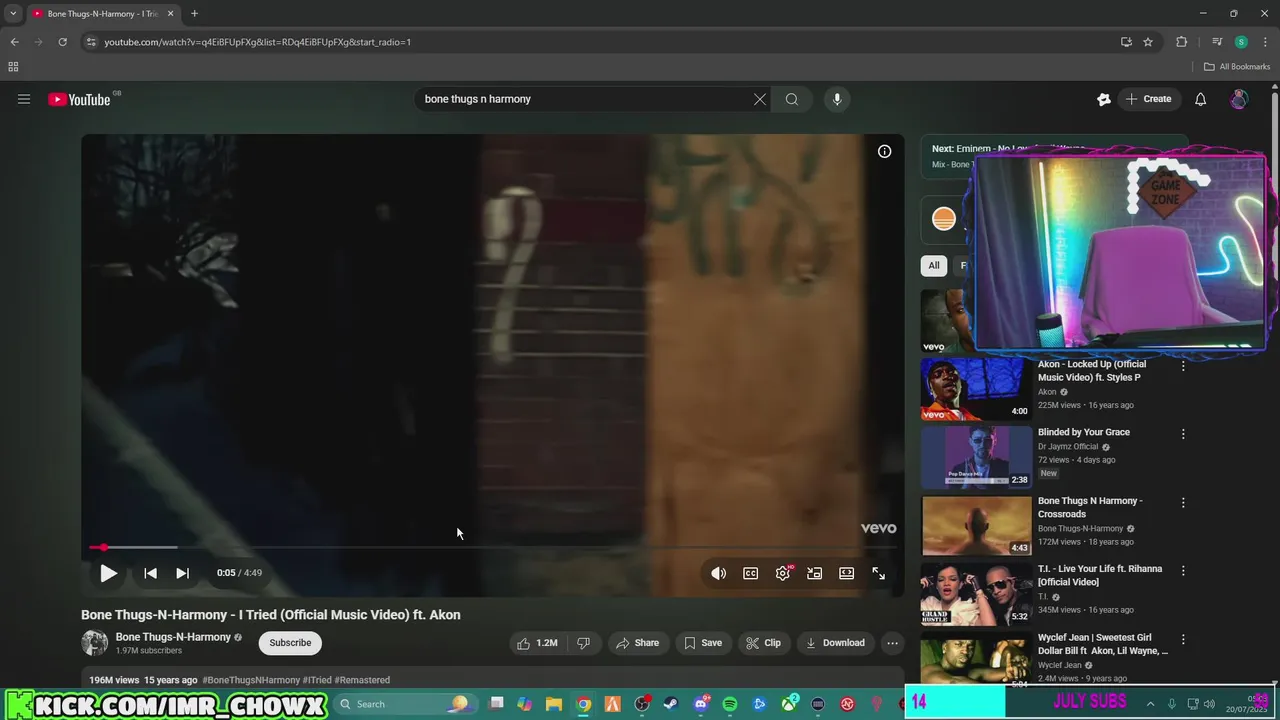The image size is (1280, 720).
Task: Toggle closed captions
Action: tap(750, 573)
